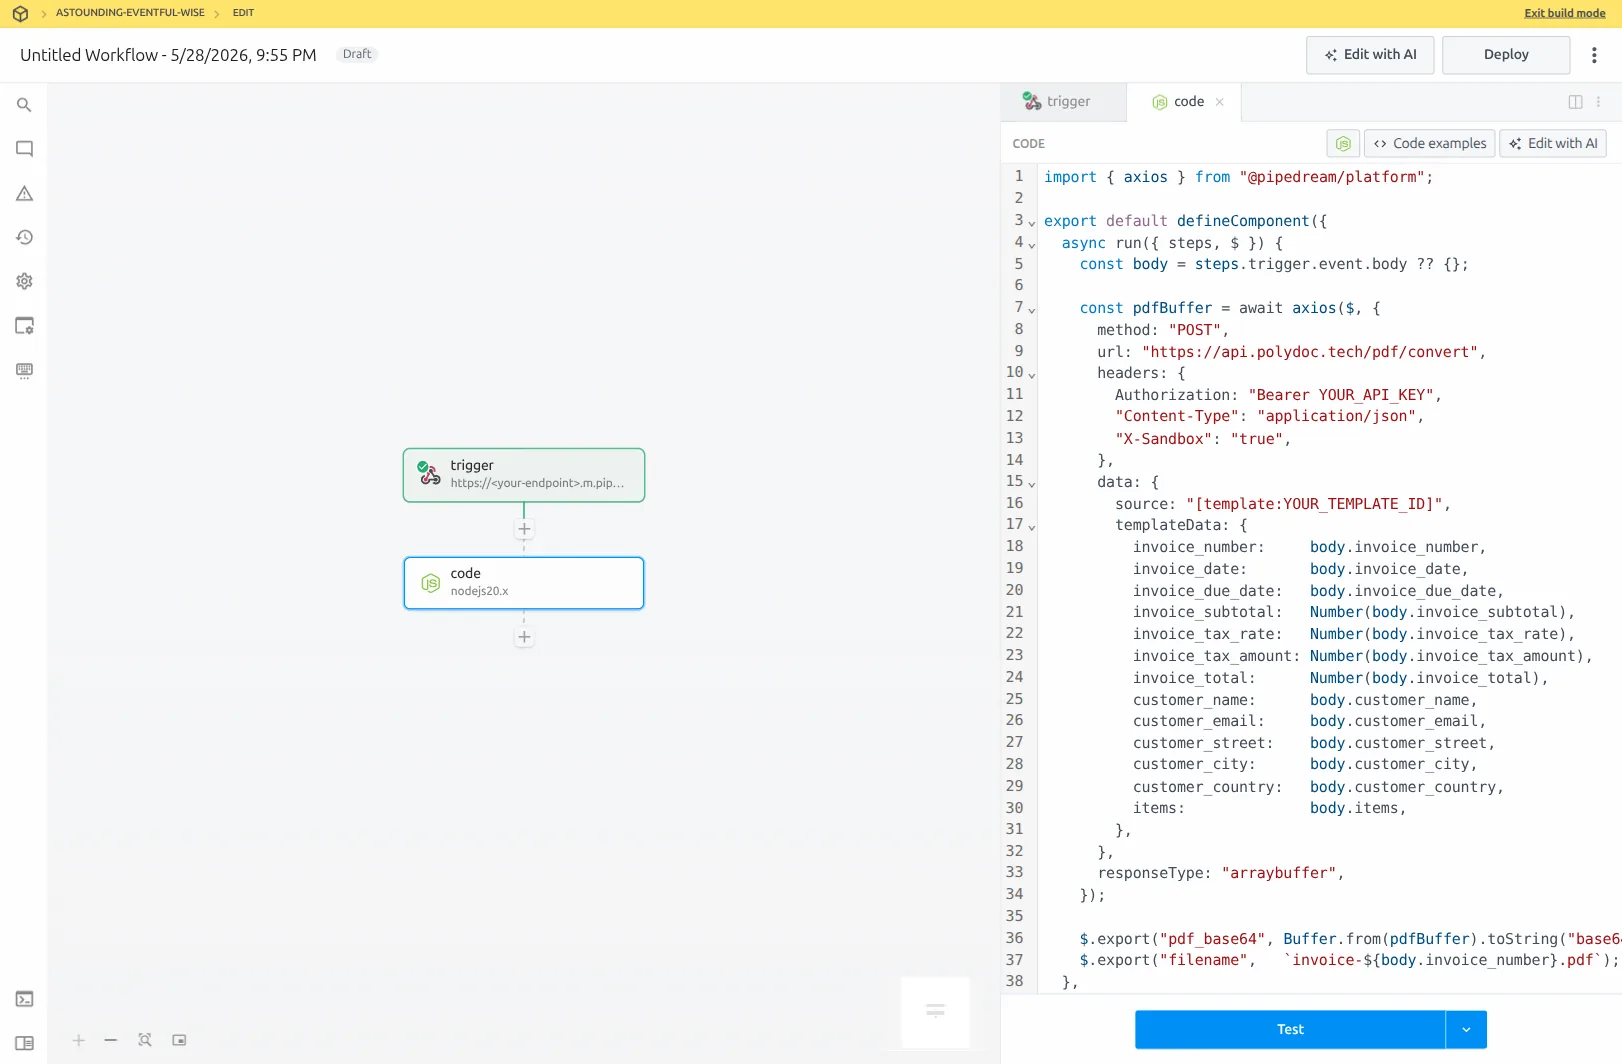The image size is (1622, 1064).
Task: Toggle the sidebar panel layout icon
Action: click(24, 1043)
